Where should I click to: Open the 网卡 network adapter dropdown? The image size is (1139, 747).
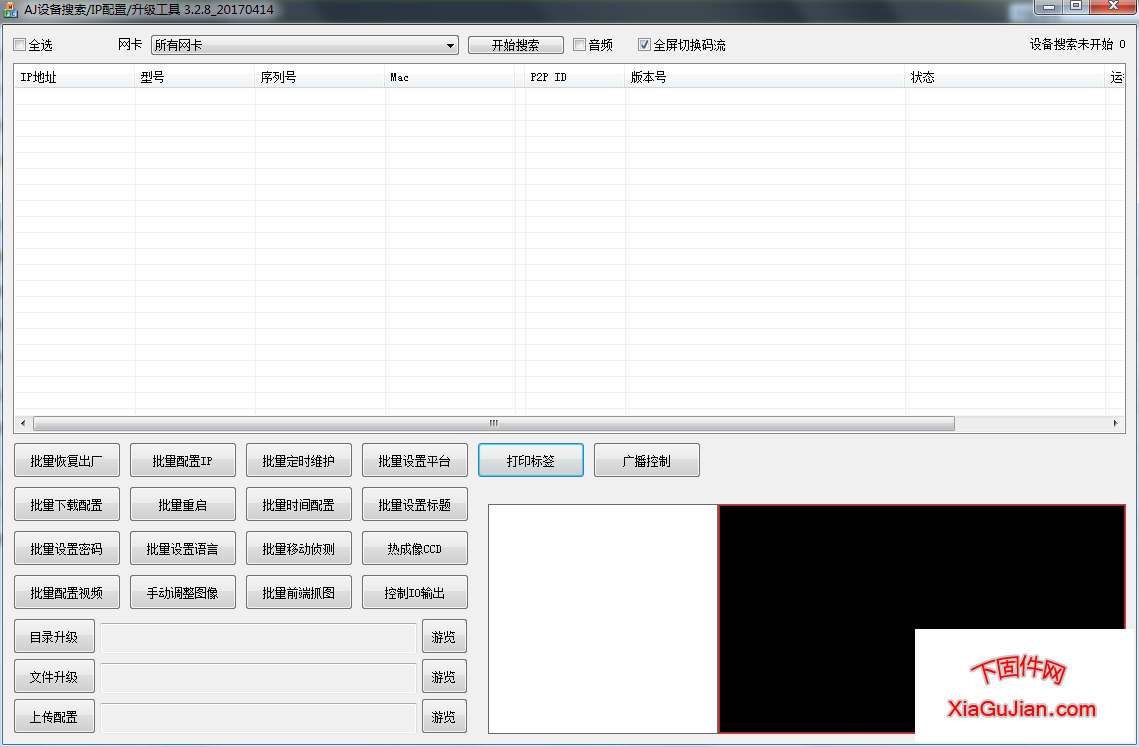304,45
